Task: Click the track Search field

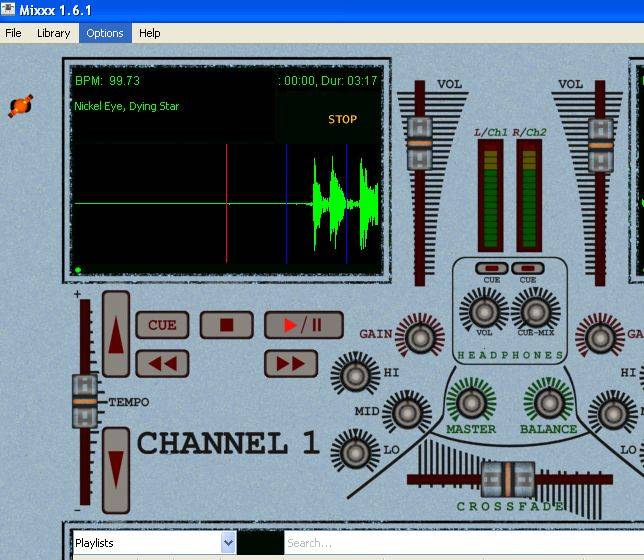Action: click(464, 543)
